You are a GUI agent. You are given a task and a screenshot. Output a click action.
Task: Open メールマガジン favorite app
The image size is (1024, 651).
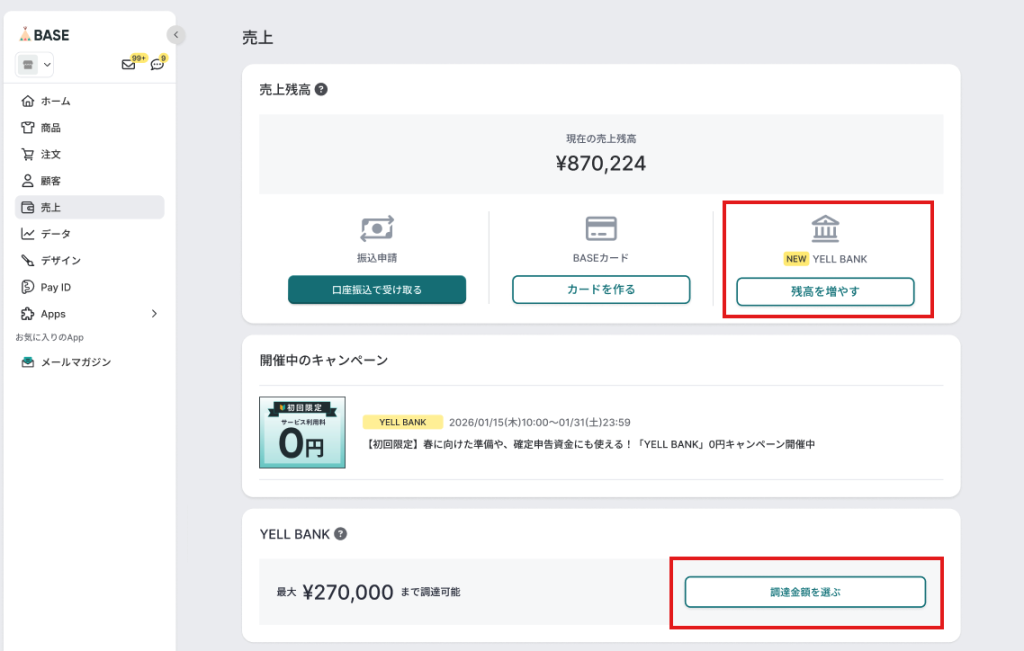tap(75, 362)
